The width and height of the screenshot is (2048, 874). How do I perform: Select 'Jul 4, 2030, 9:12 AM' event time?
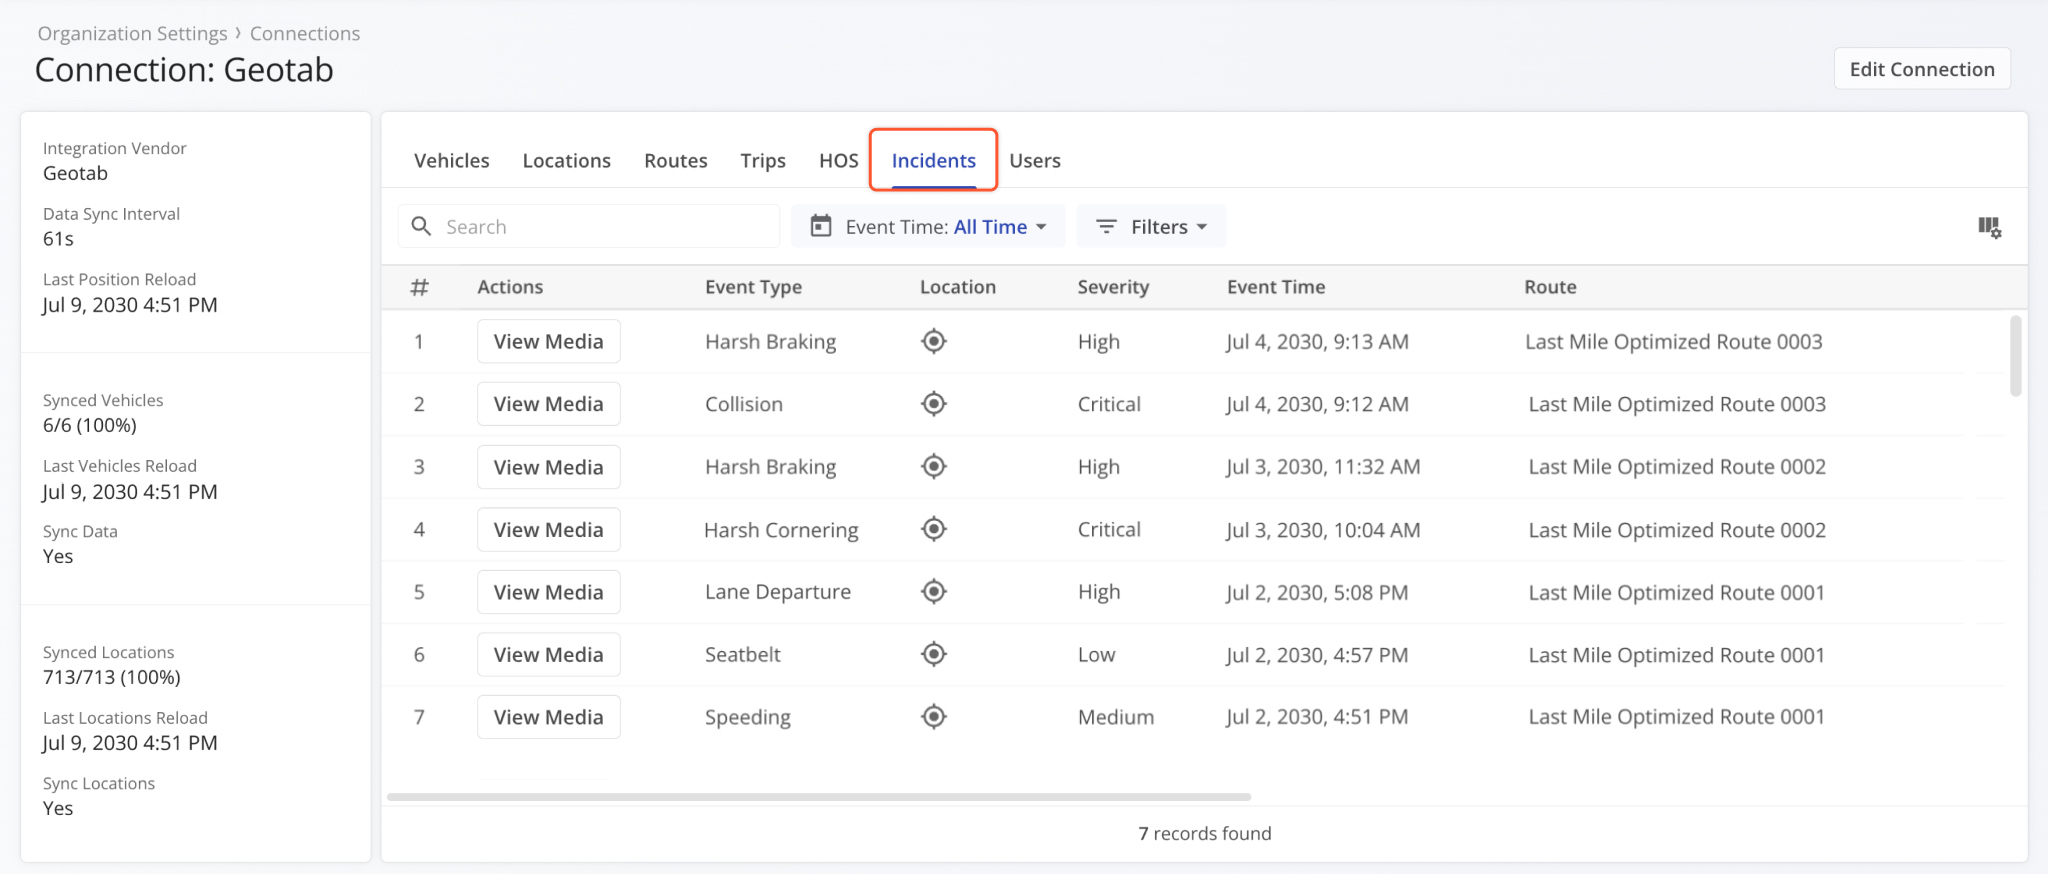pyautogui.click(x=1317, y=404)
